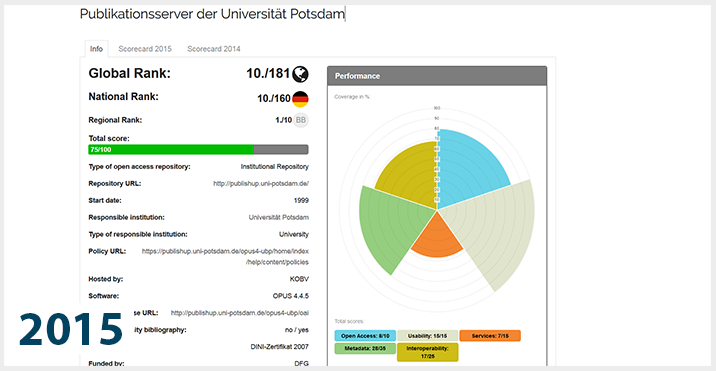The height and width of the screenshot is (371, 716).
Task: Toggle the Metadata legend label
Action: 365,349
